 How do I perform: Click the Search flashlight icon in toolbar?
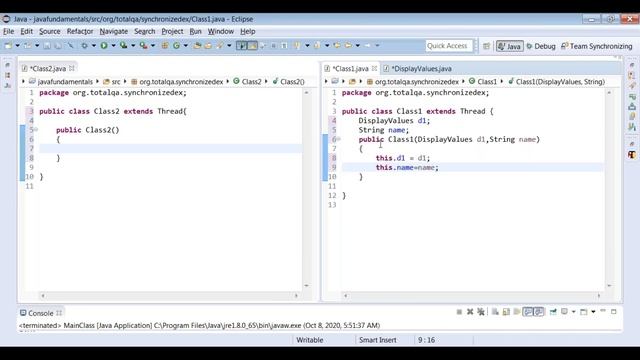tap(219, 46)
